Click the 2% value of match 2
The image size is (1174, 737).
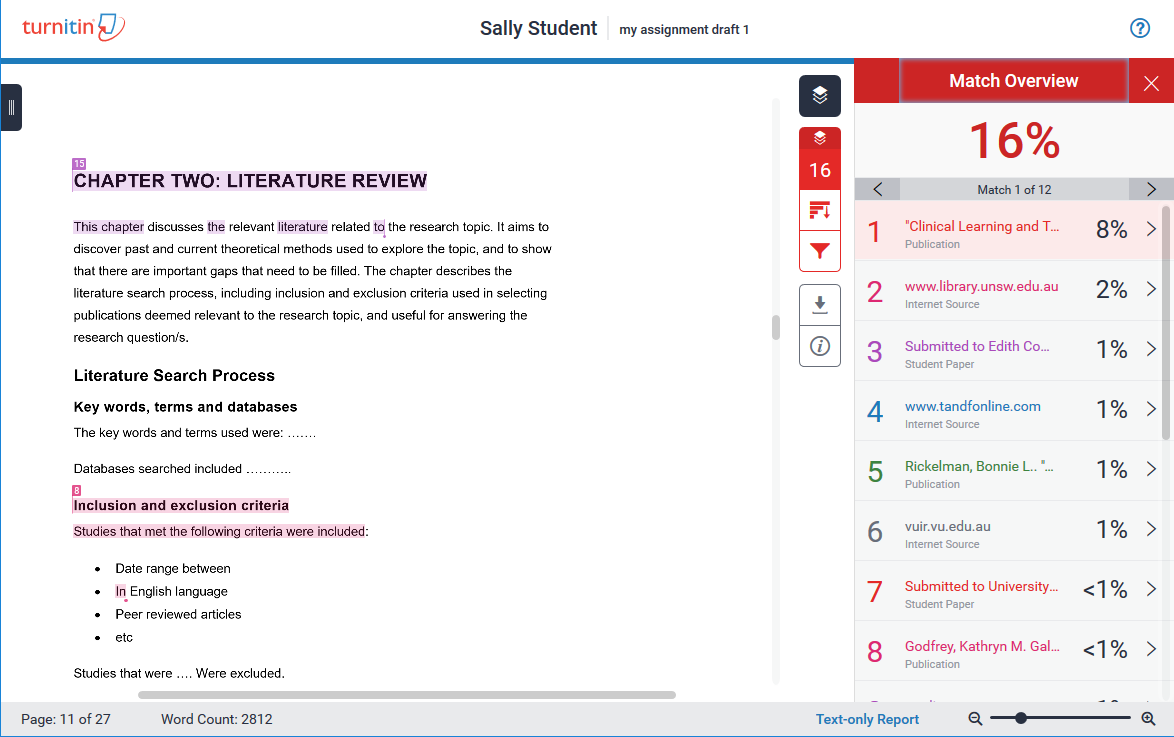click(x=1112, y=289)
